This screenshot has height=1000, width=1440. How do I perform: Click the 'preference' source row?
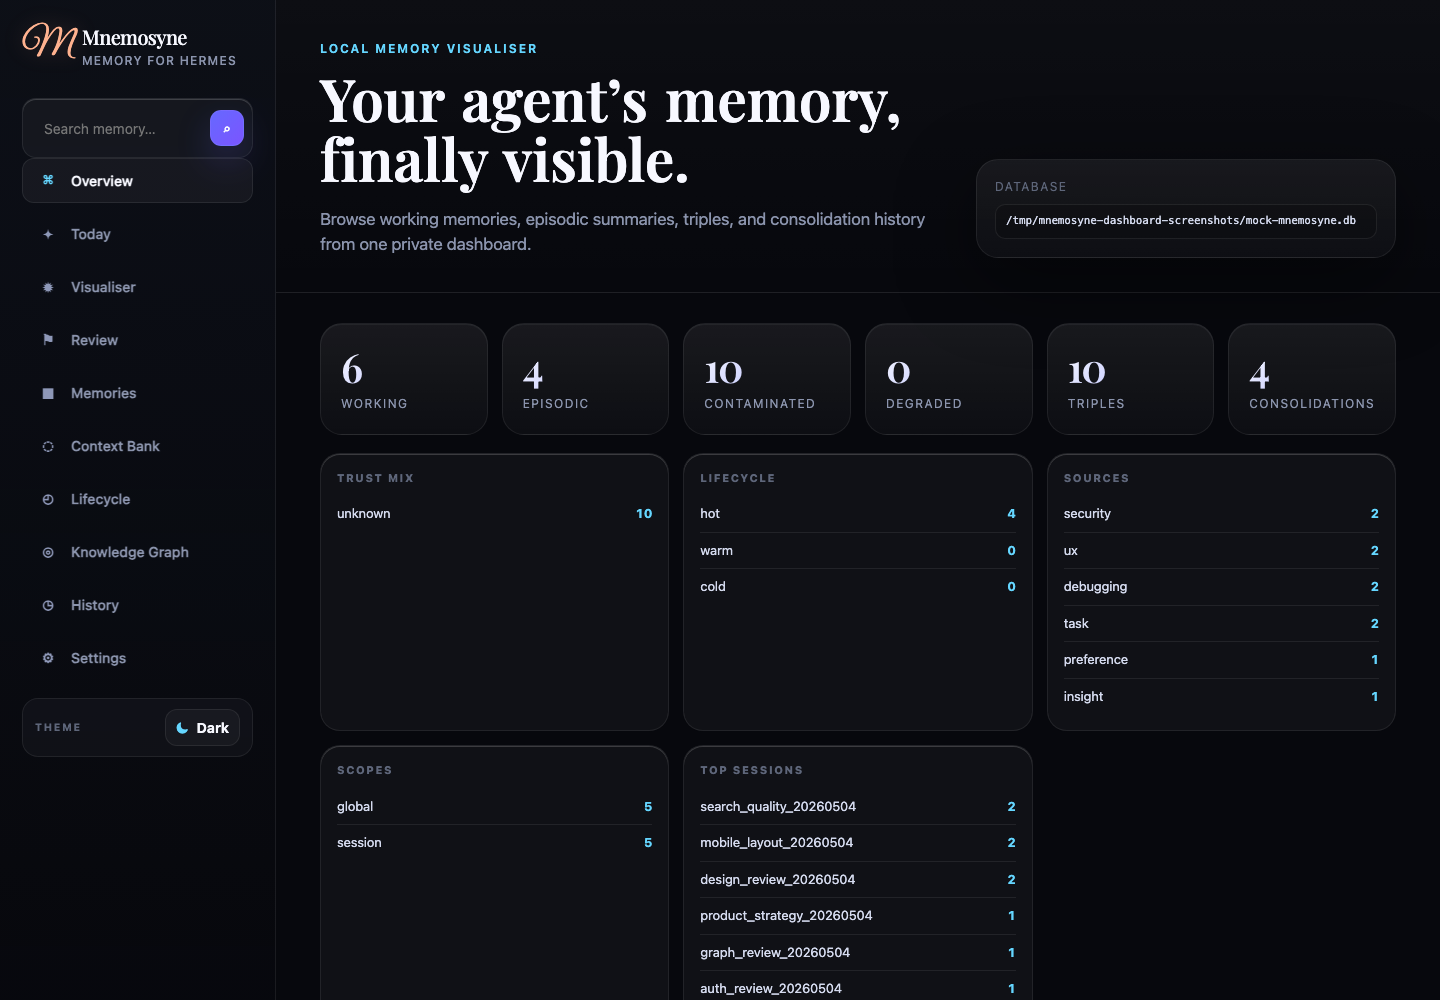[x=1221, y=660]
